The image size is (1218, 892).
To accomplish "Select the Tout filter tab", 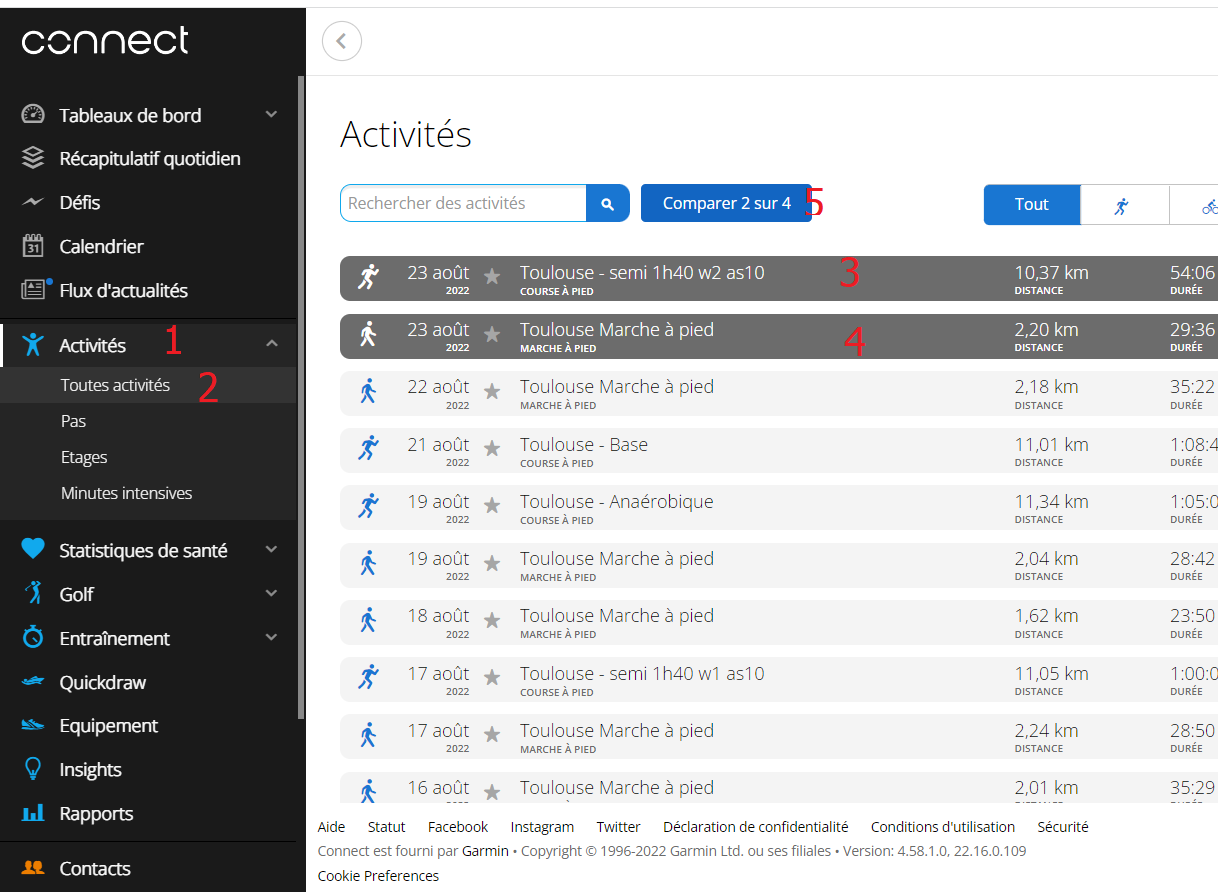I will (1032, 204).
